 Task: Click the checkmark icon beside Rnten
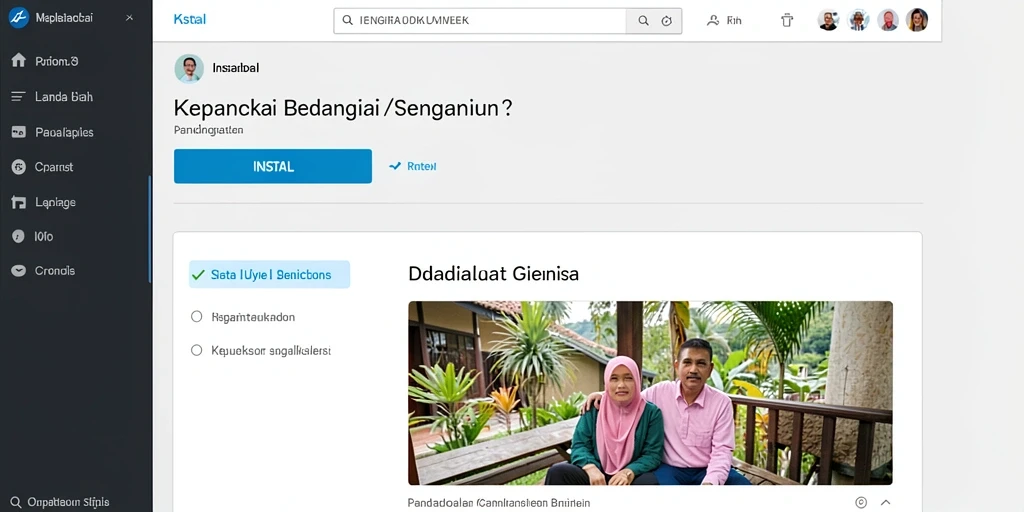pos(394,167)
